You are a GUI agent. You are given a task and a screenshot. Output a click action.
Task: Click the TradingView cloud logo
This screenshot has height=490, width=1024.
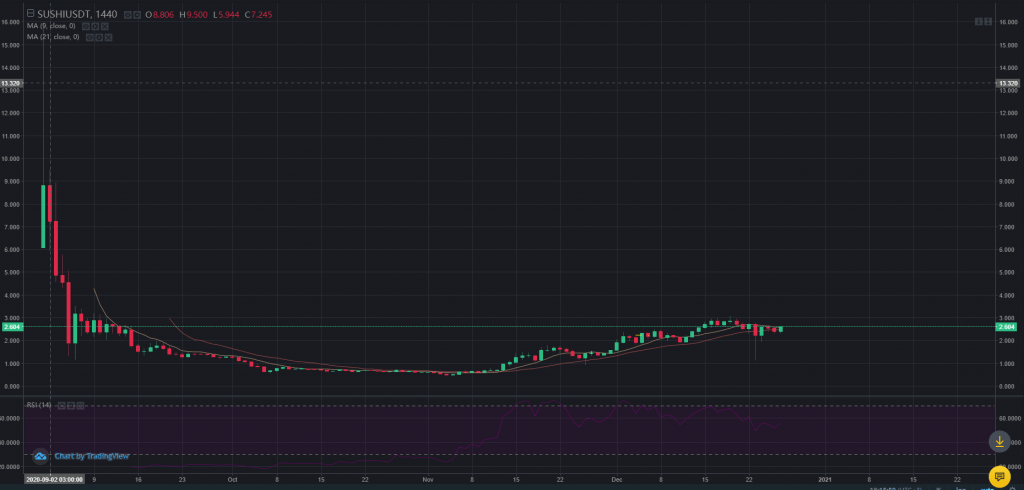pyautogui.click(x=41, y=457)
